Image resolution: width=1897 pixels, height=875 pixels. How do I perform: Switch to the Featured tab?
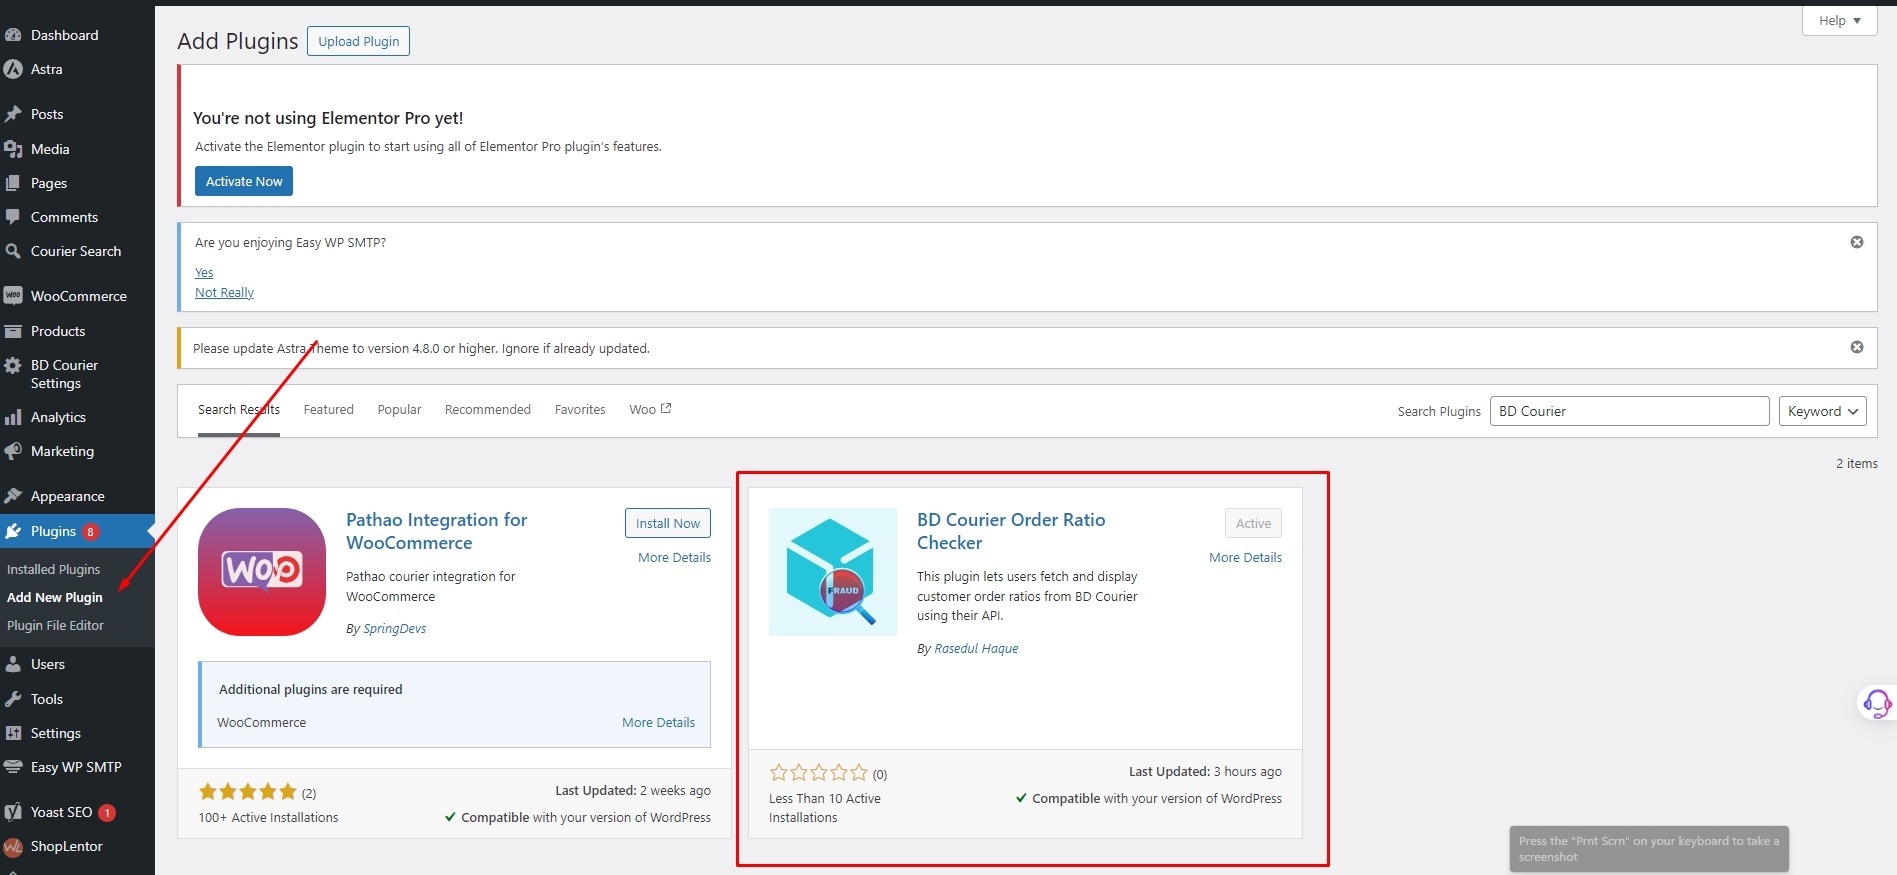coord(329,410)
